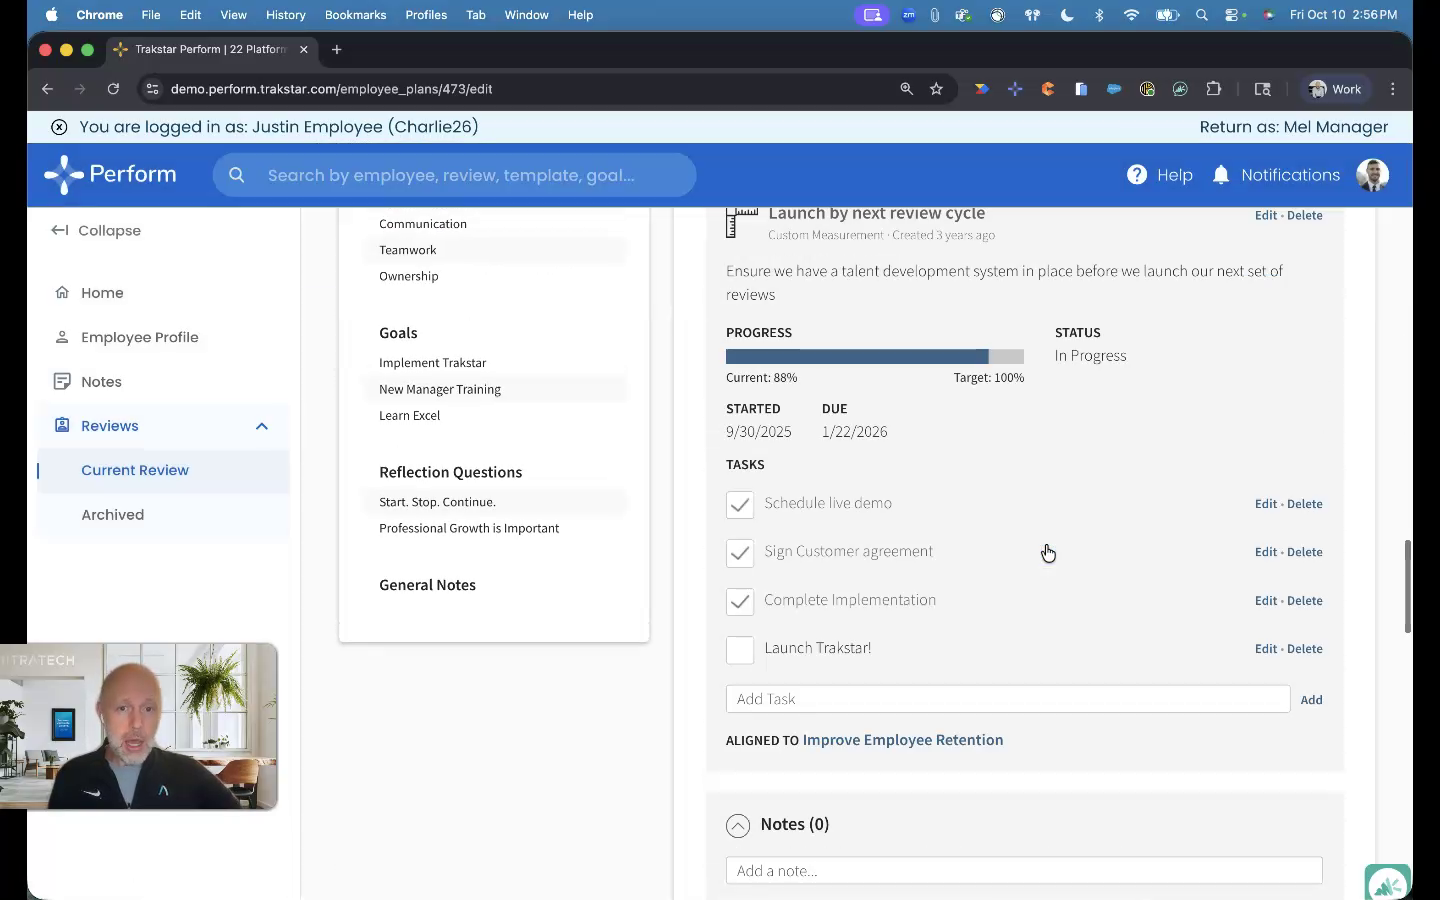Click the Add a note input field
Image resolution: width=1440 pixels, height=900 pixels.
(1024, 871)
